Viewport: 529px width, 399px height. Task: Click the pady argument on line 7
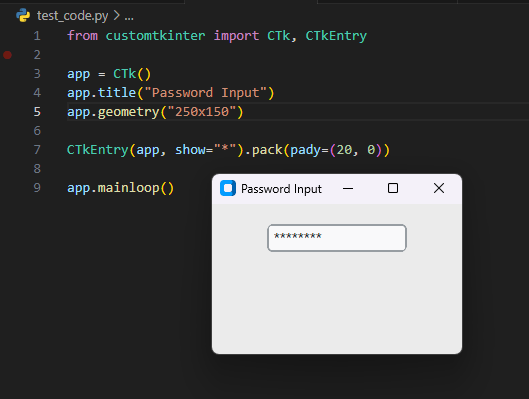tap(305, 150)
